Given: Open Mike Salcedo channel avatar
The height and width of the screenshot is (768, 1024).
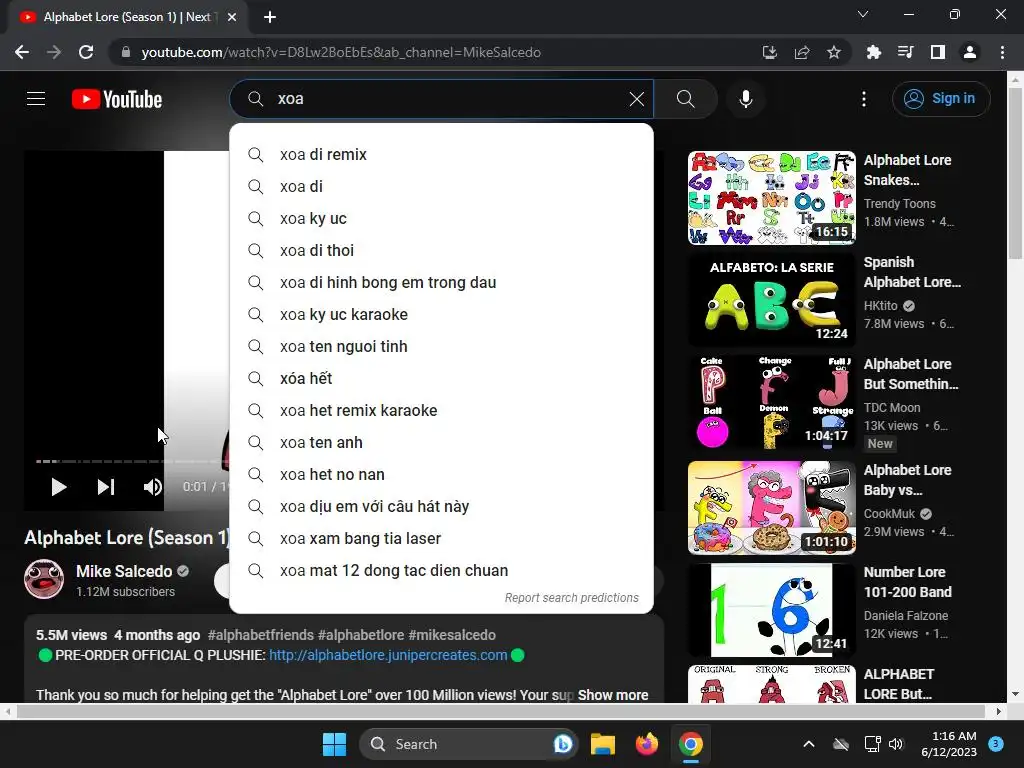Looking at the screenshot, I should point(44,579).
